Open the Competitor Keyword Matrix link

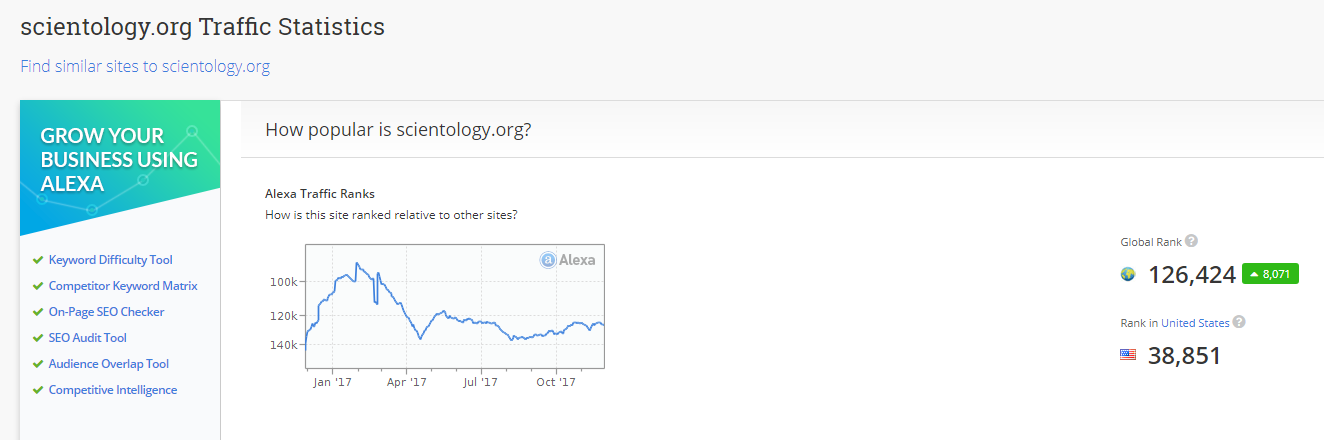point(123,286)
